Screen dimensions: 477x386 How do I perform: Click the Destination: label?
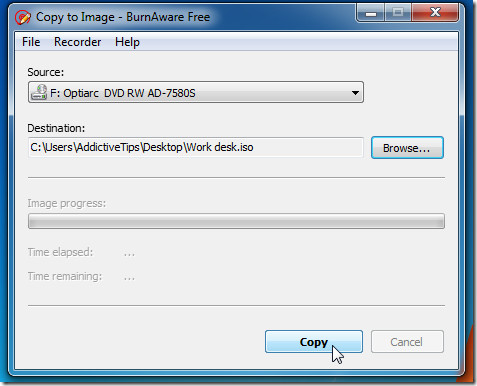tap(56, 128)
